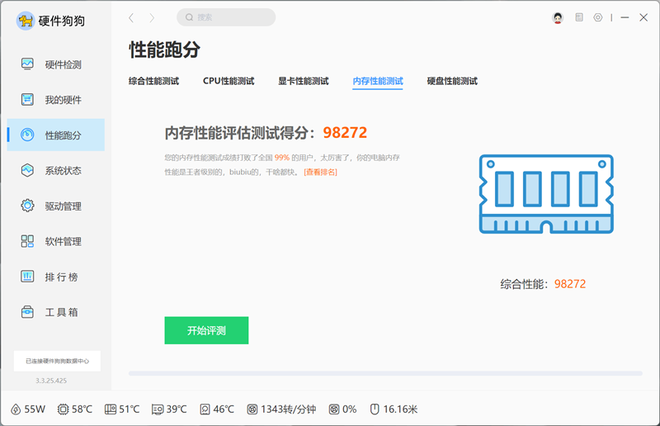Switch to 综合性能测试 tab
This screenshot has width=660, height=426.
click(x=154, y=81)
